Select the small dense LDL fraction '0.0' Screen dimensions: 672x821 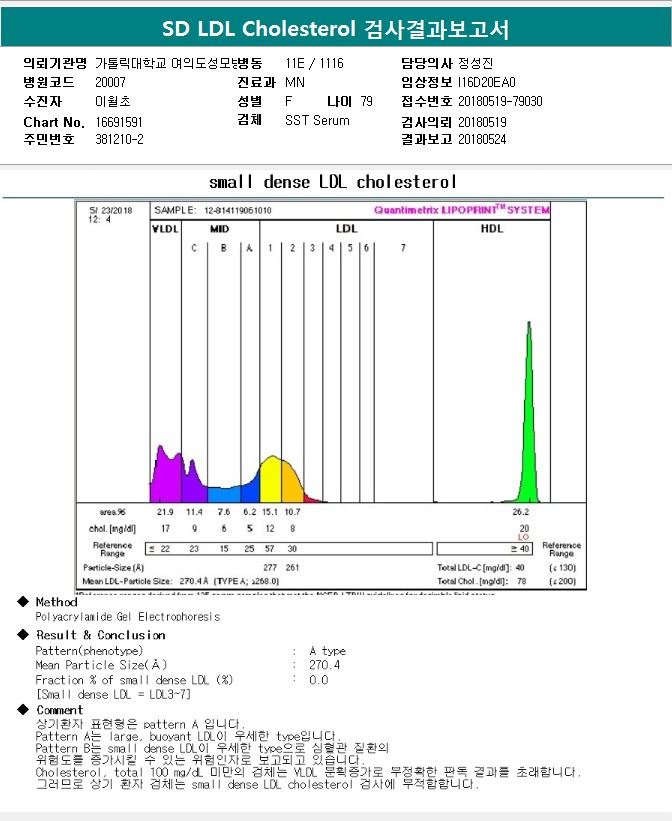[318, 680]
